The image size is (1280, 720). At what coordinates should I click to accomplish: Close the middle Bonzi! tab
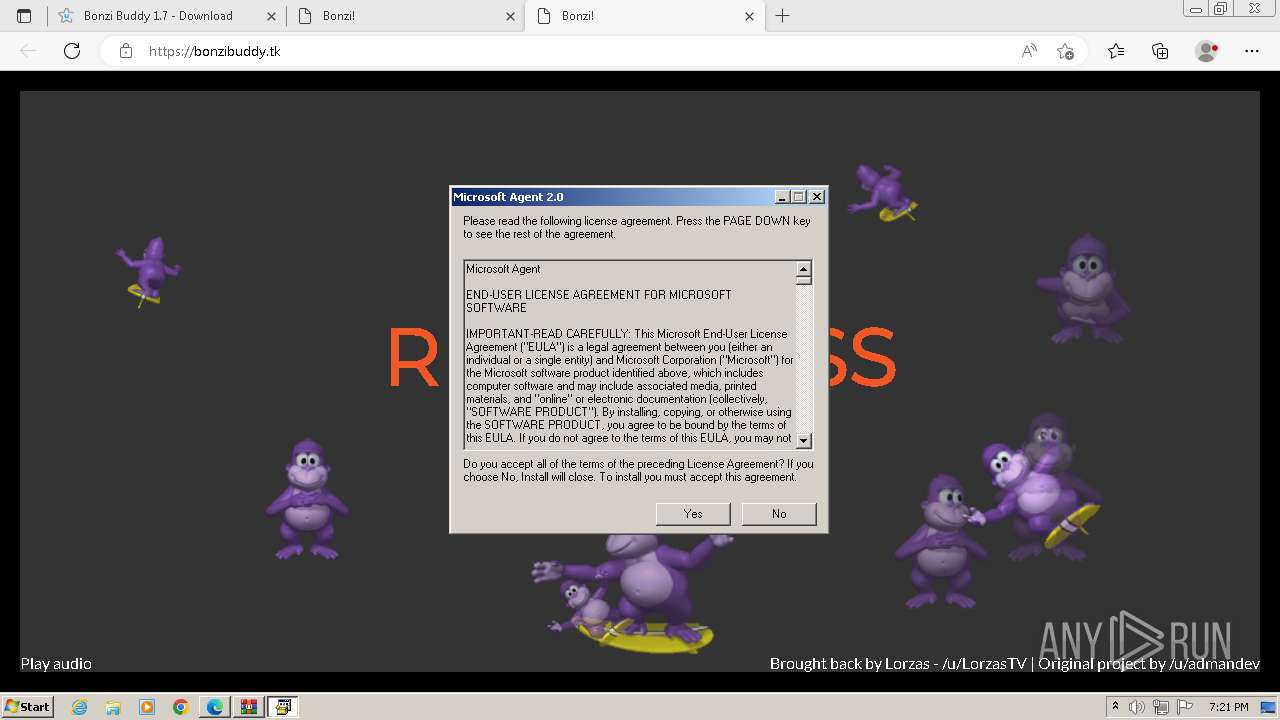[x=510, y=16]
